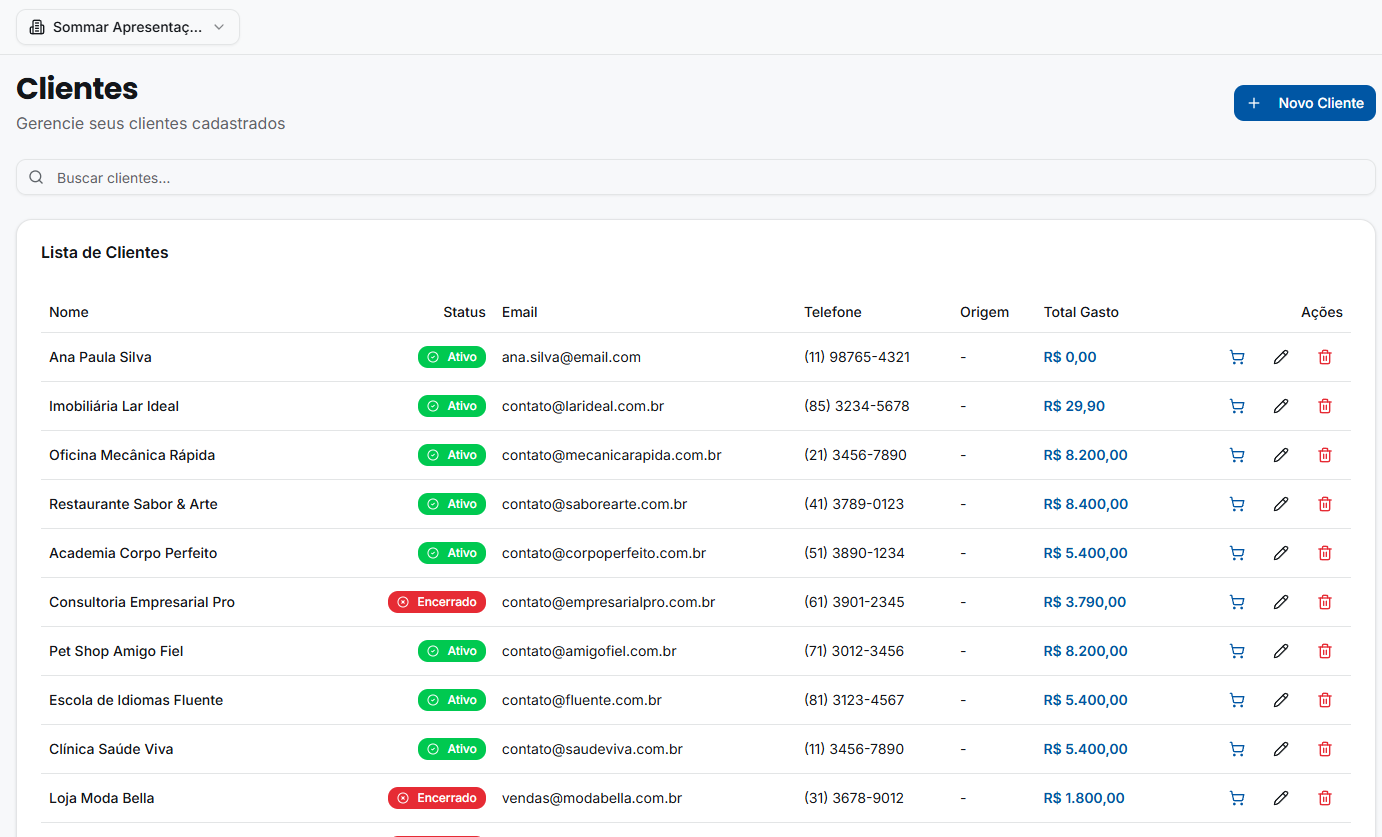
Task: Open the cart for Escola de Idiomas Fluente
Action: 1237,700
